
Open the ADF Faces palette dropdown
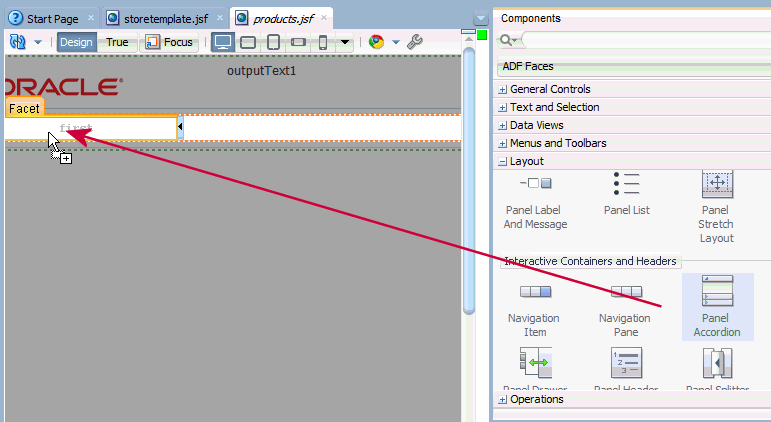point(634,66)
